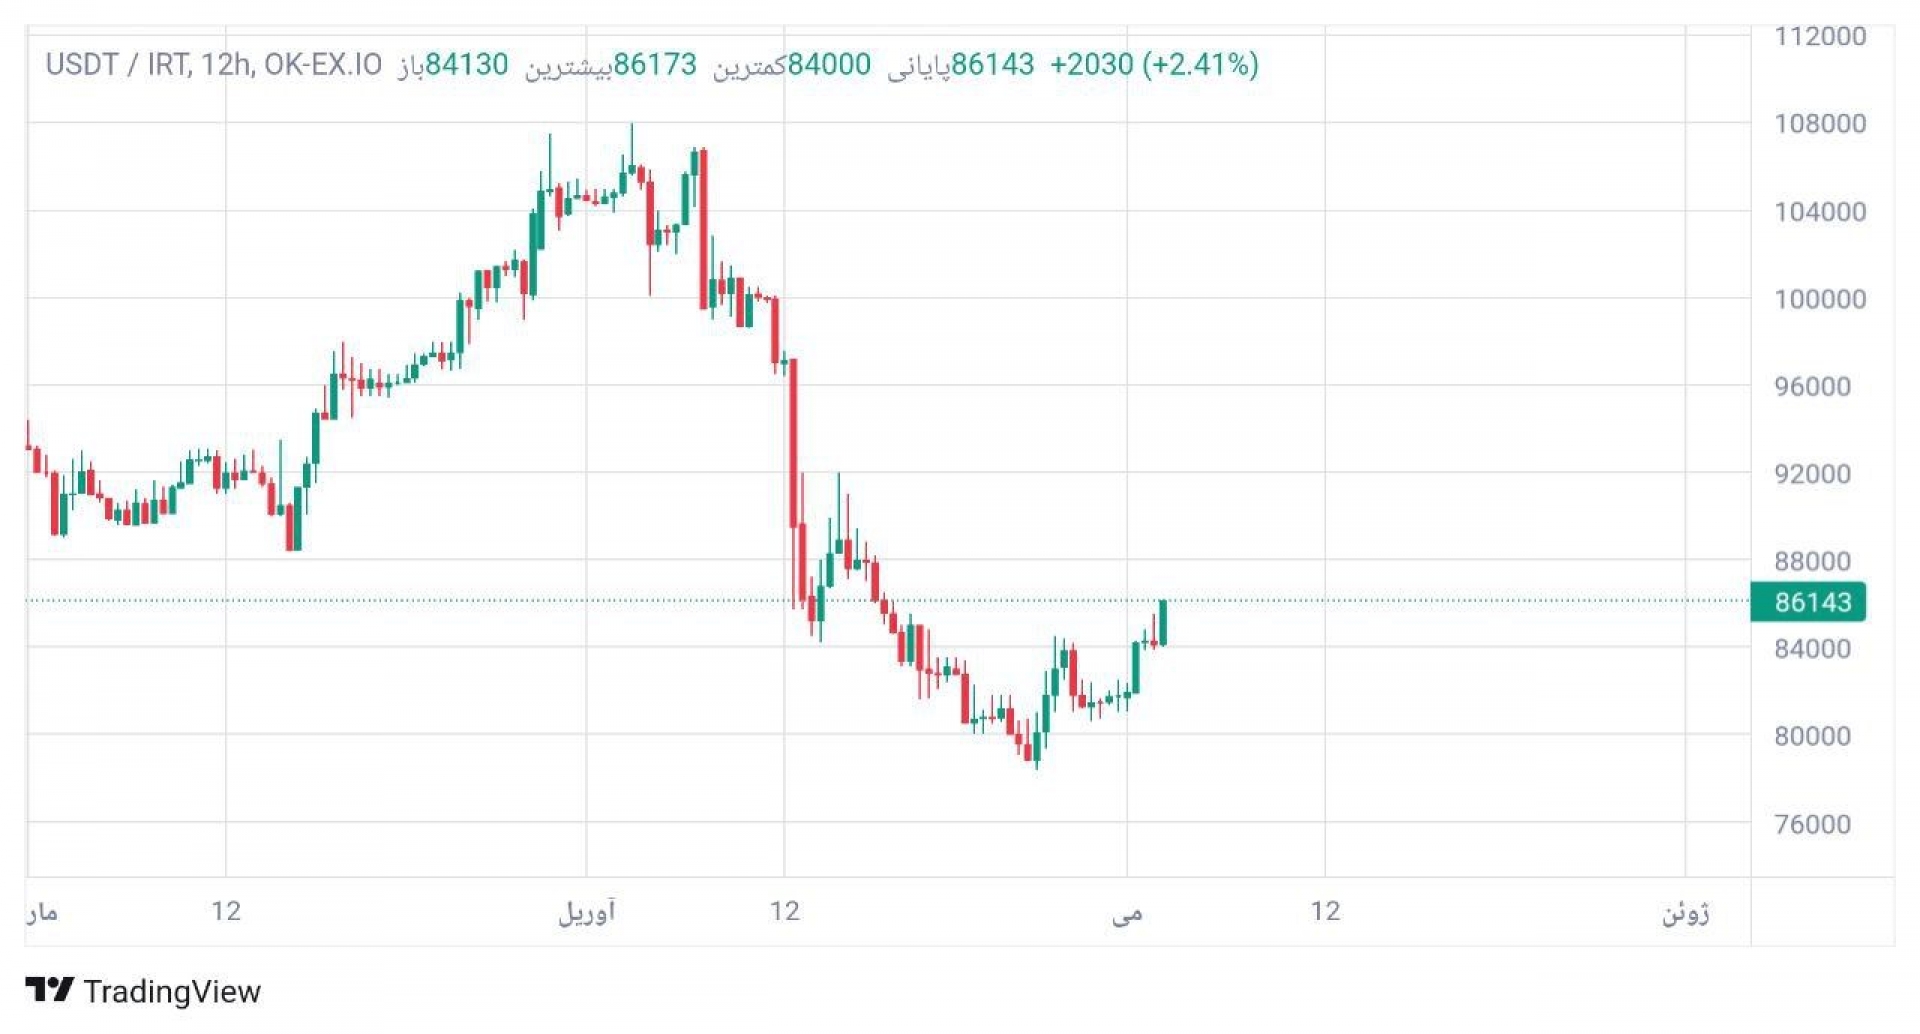
Task: Click the 86173 high price value
Action: [655, 65]
